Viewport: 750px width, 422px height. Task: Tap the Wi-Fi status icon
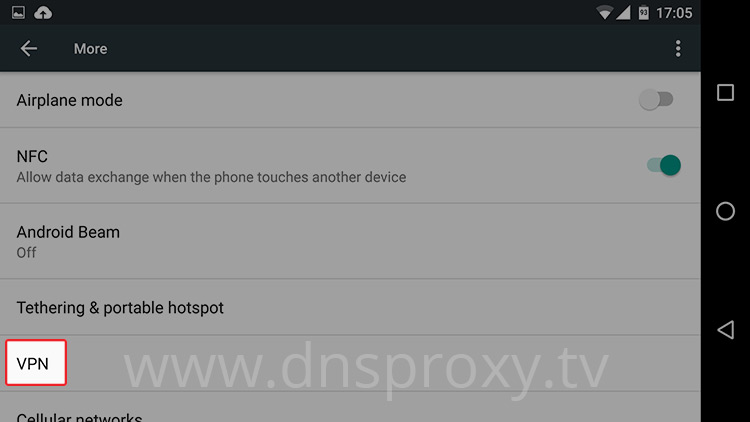[x=605, y=12]
